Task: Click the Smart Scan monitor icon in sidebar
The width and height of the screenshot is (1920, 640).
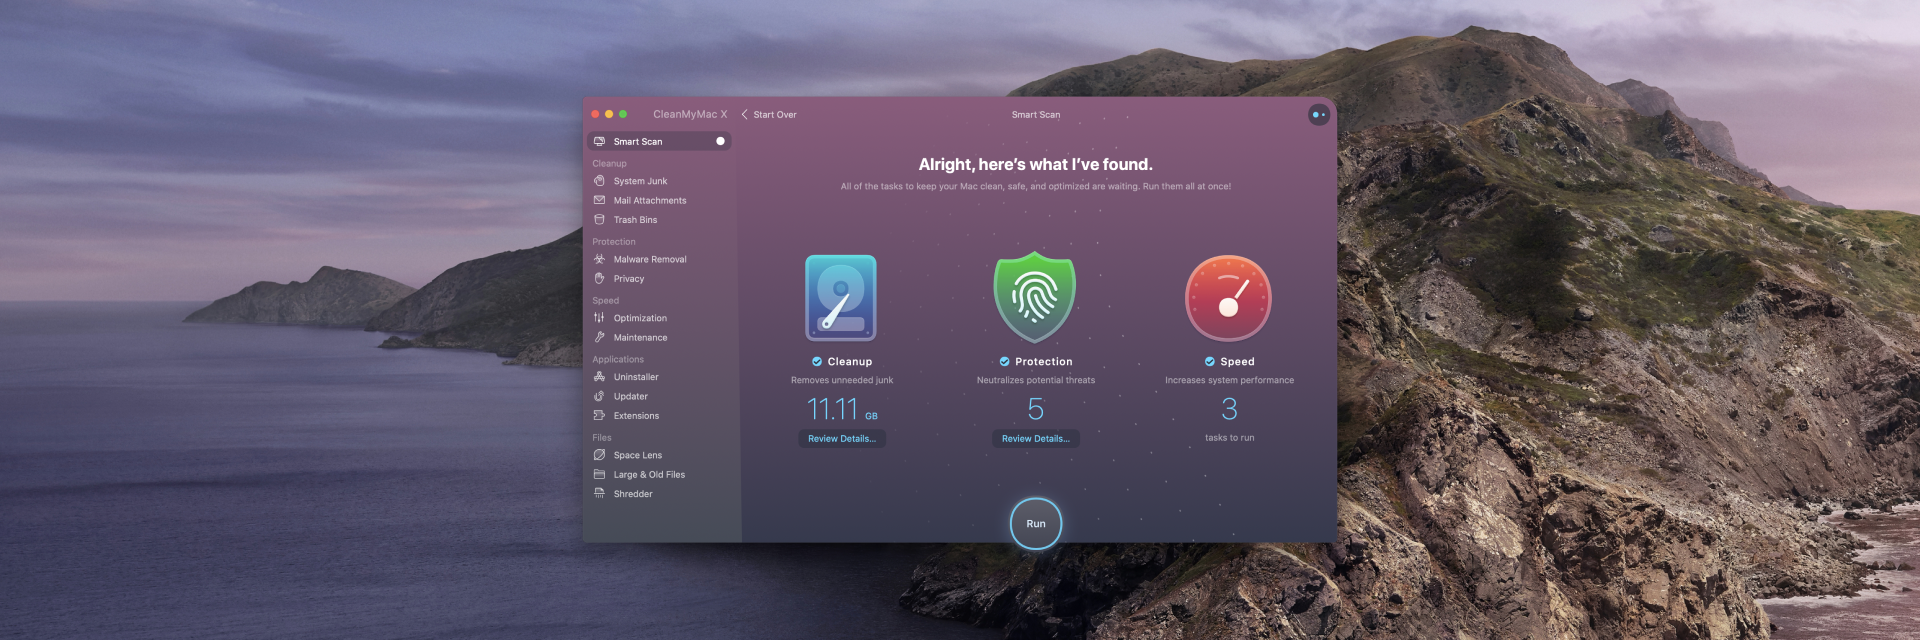Action: point(599,141)
